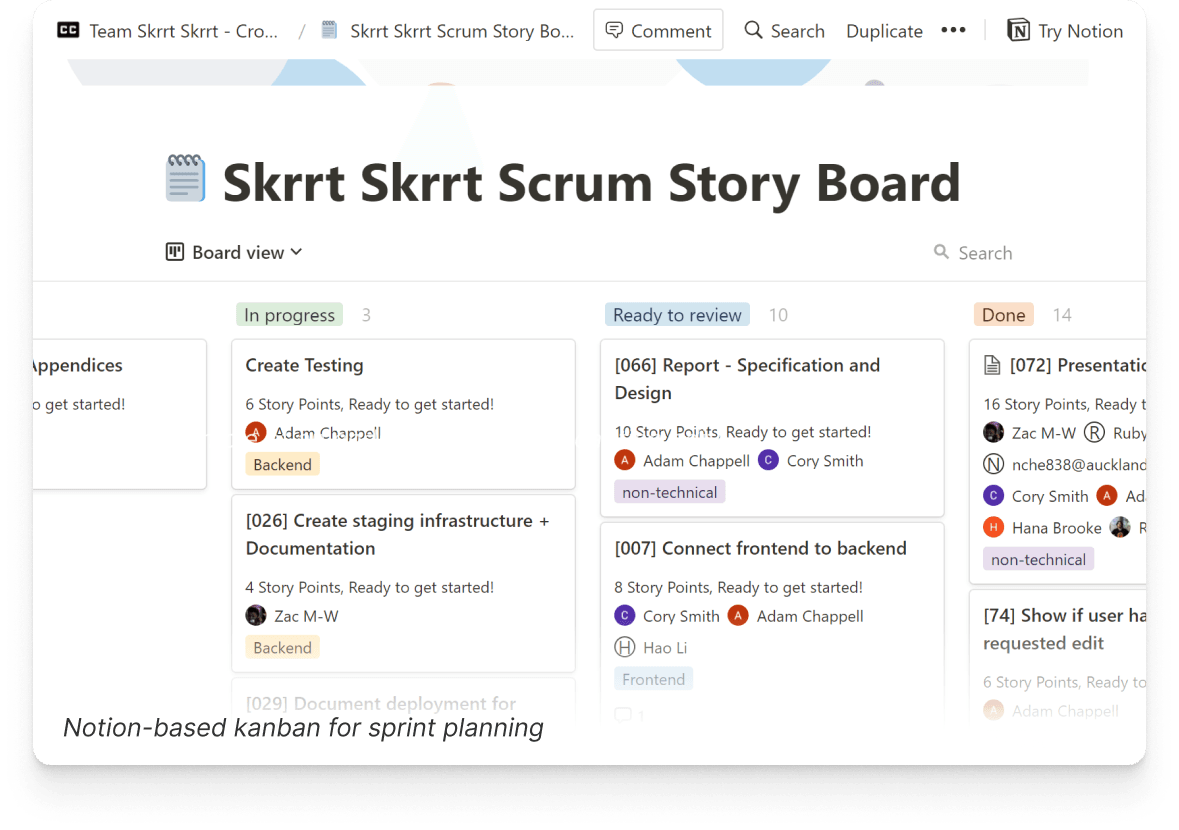Click the speech bubble Comment icon
The width and height of the screenshot is (1179, 830).
pyautogui.click(x=615, y=30)
